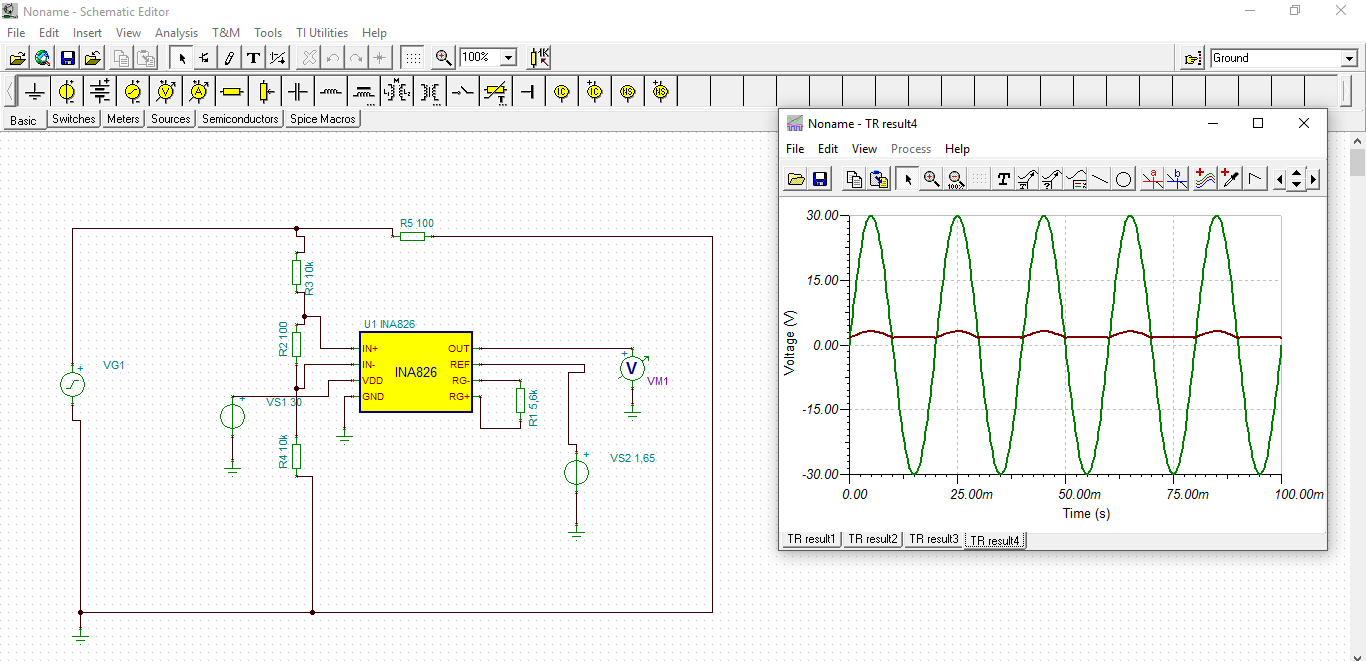Open the Tools menu
Viewport: 1366px width, 661px height.
[x=268, y=33]
